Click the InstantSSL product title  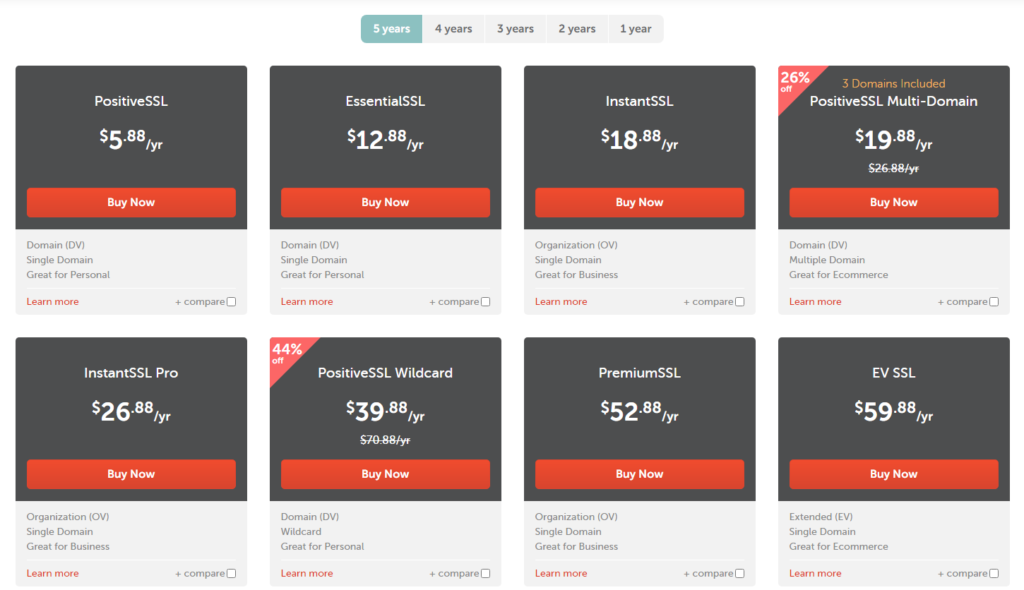point(639,101)
